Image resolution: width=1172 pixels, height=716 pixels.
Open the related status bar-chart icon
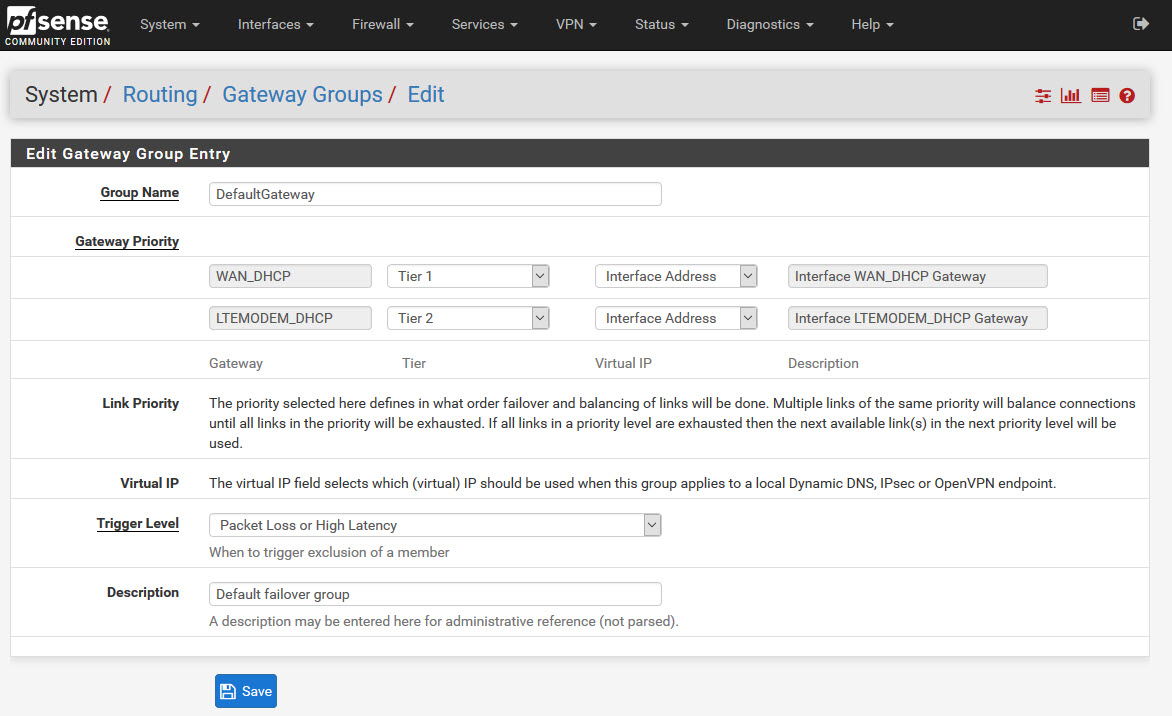[x=1071, y=96]
